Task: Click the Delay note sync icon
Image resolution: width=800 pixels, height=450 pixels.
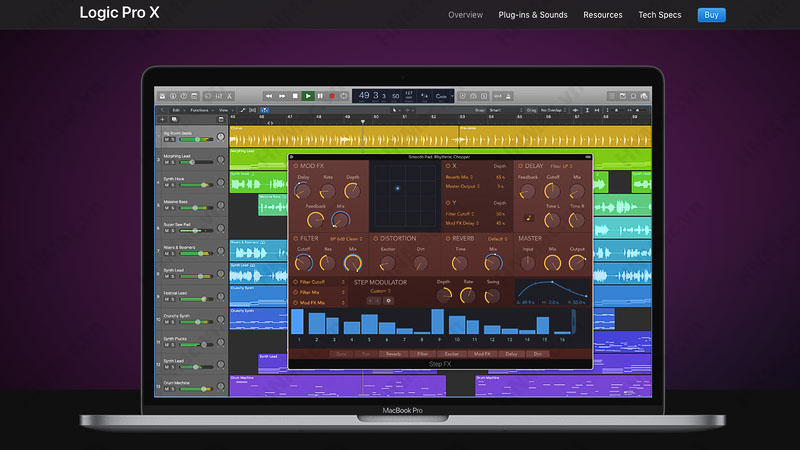Action: pyautogui.click(x=528, y=218)
